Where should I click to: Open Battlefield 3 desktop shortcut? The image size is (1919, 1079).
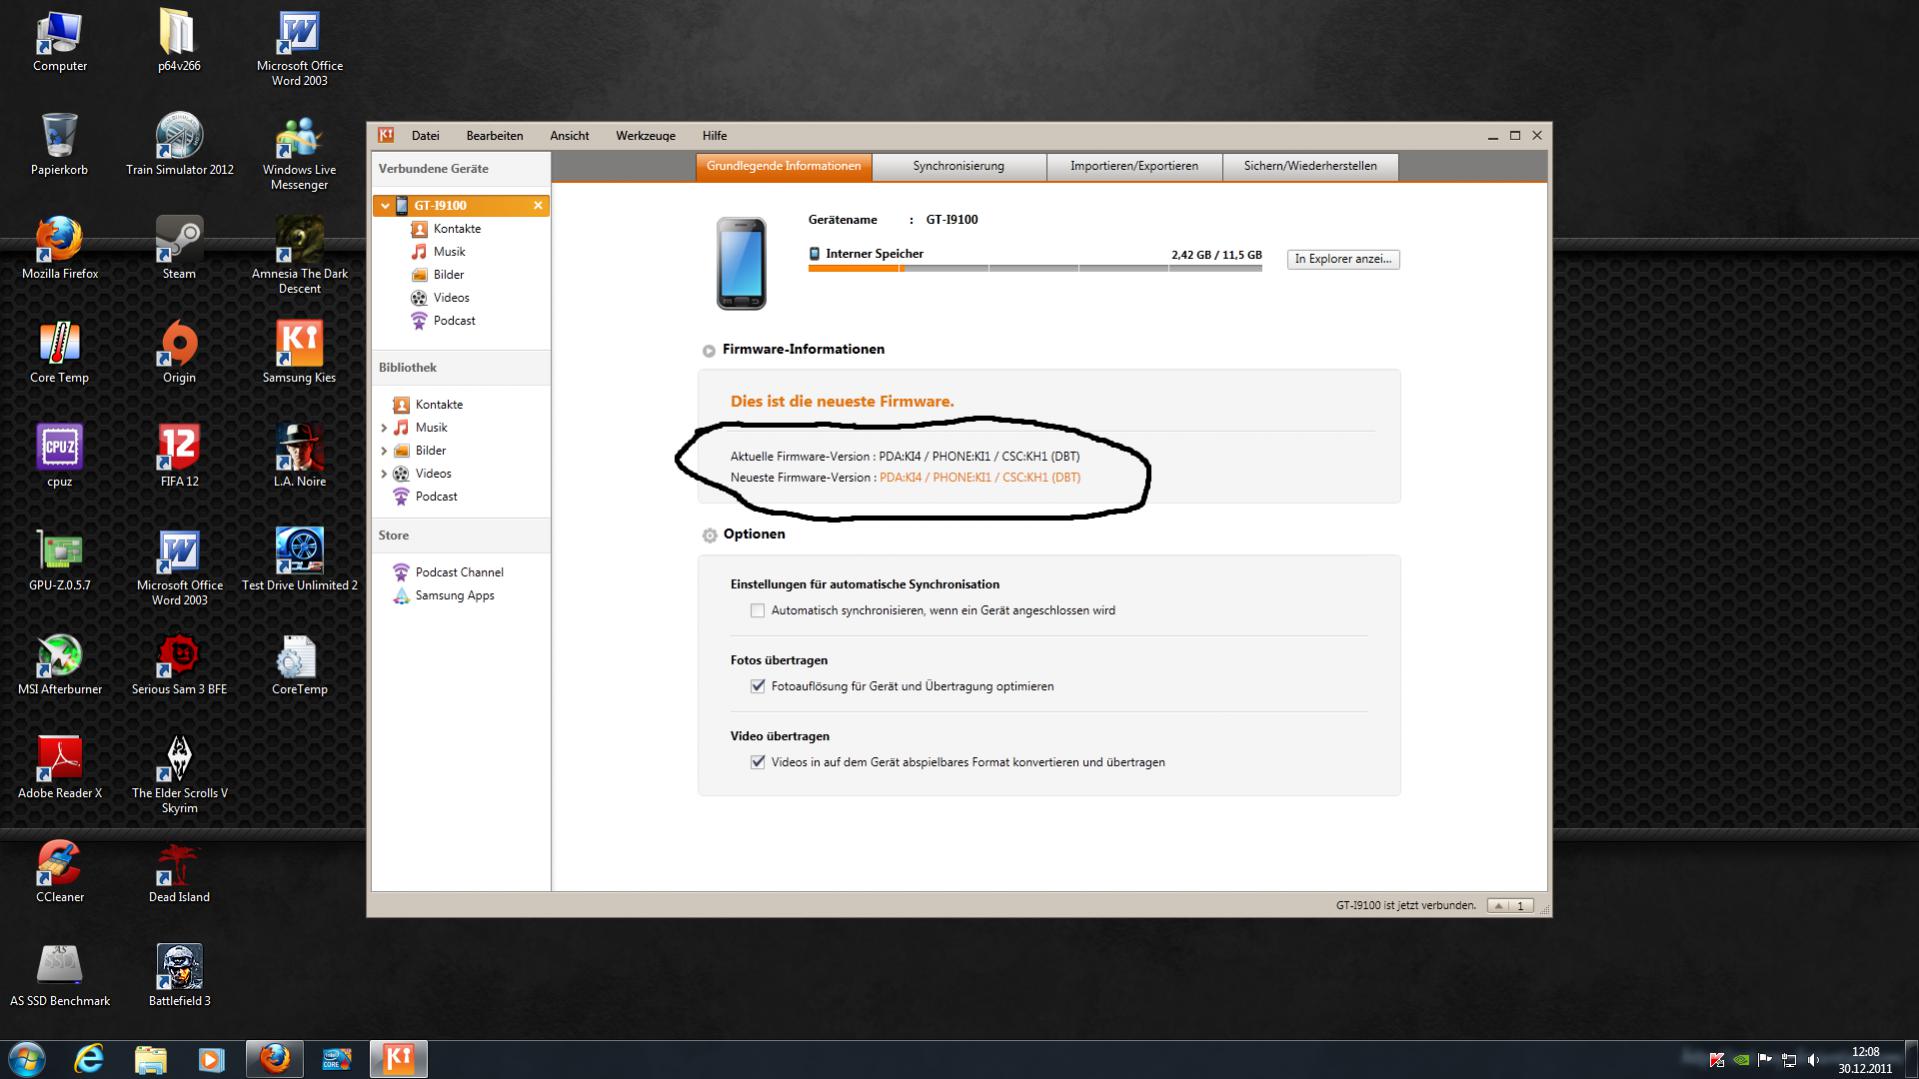pos(179,976)
